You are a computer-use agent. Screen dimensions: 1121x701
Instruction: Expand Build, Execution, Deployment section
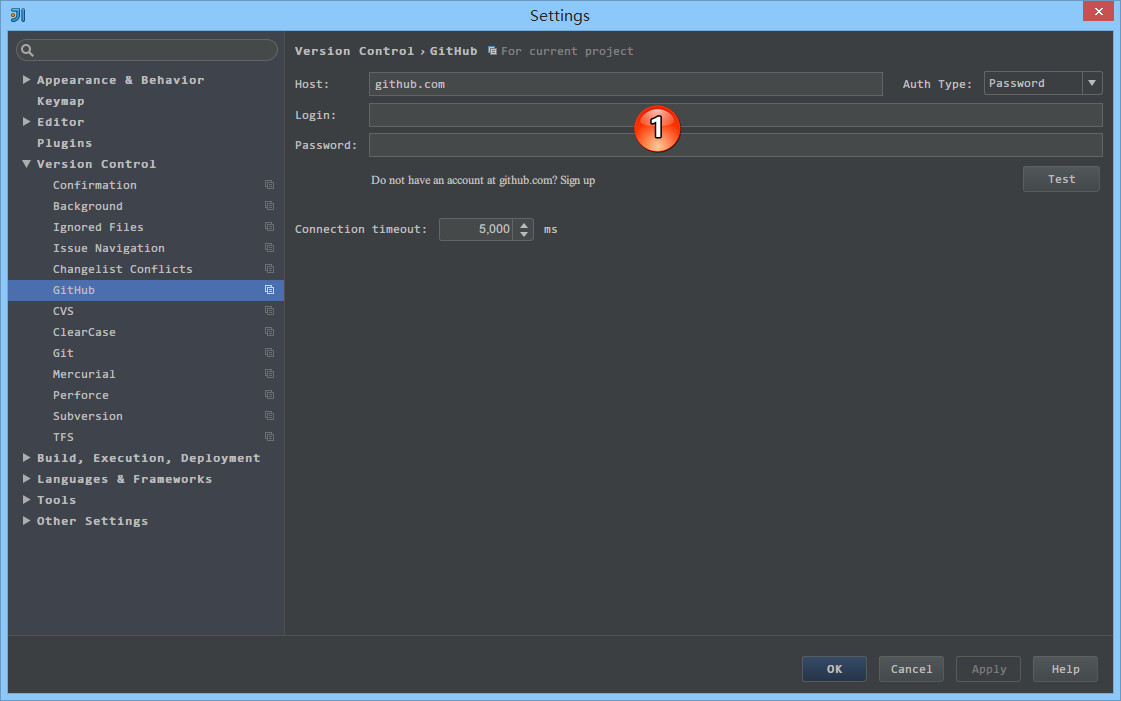point(26,458)
